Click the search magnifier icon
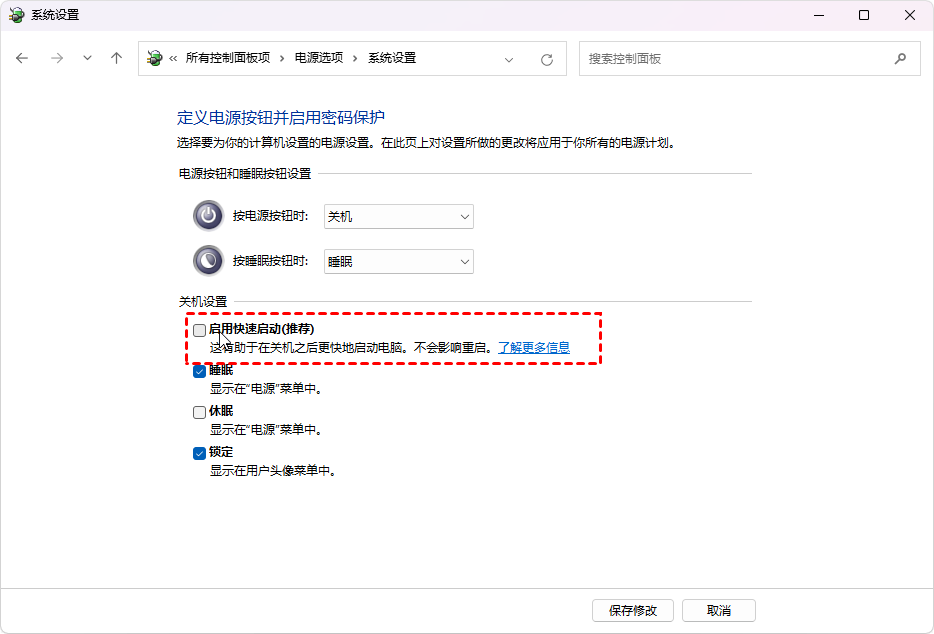934x634 pixels. (x=900, y=58)
